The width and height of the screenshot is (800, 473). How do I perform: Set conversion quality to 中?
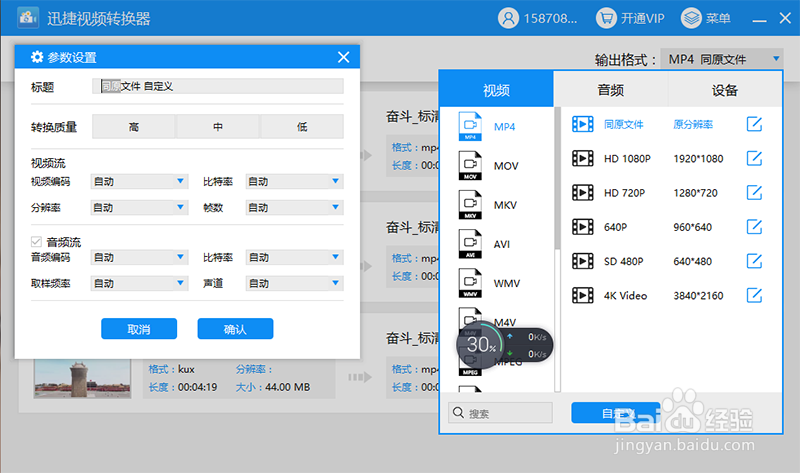(x=218, y=127)
